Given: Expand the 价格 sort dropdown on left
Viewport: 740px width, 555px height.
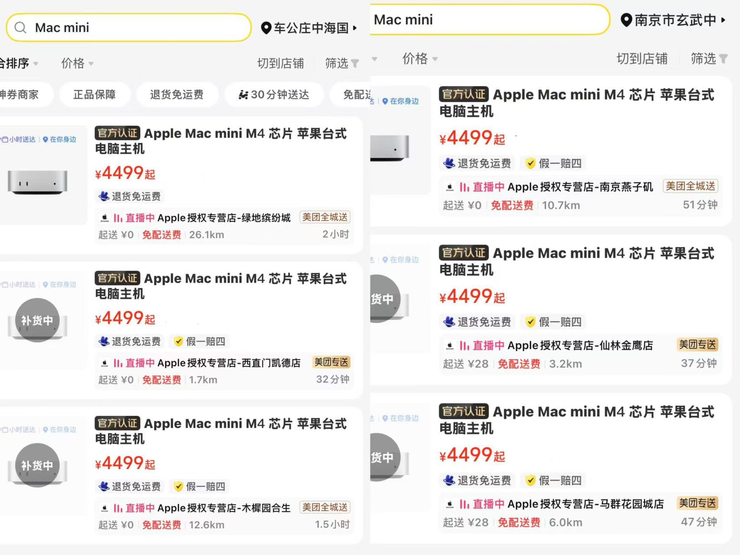Looking at the screenshot, I should 77,63.
